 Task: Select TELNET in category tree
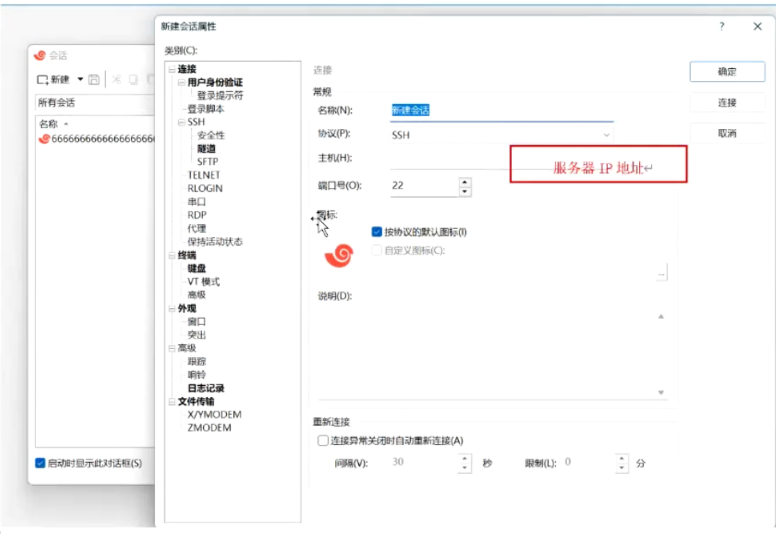pyautogui.click(x=203, y=175)
